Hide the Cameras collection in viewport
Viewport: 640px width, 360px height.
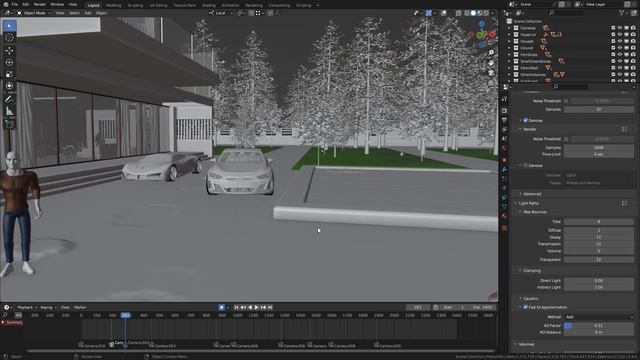pos(620,28)
